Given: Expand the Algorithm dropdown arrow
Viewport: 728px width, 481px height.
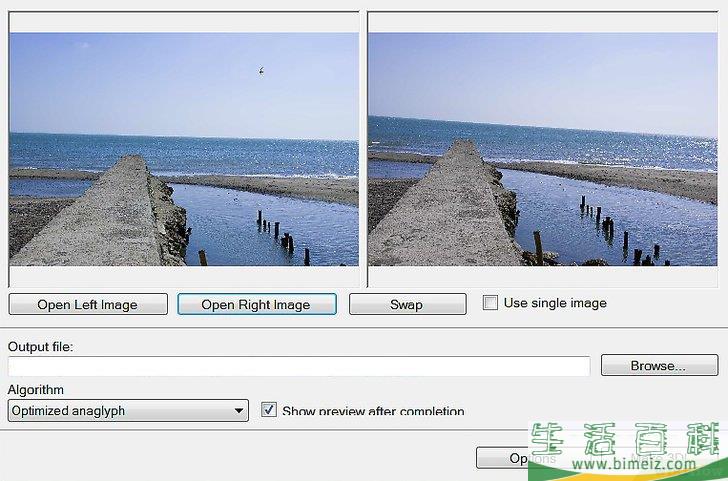Looking at the screenshot, I should tap(239, 410).
